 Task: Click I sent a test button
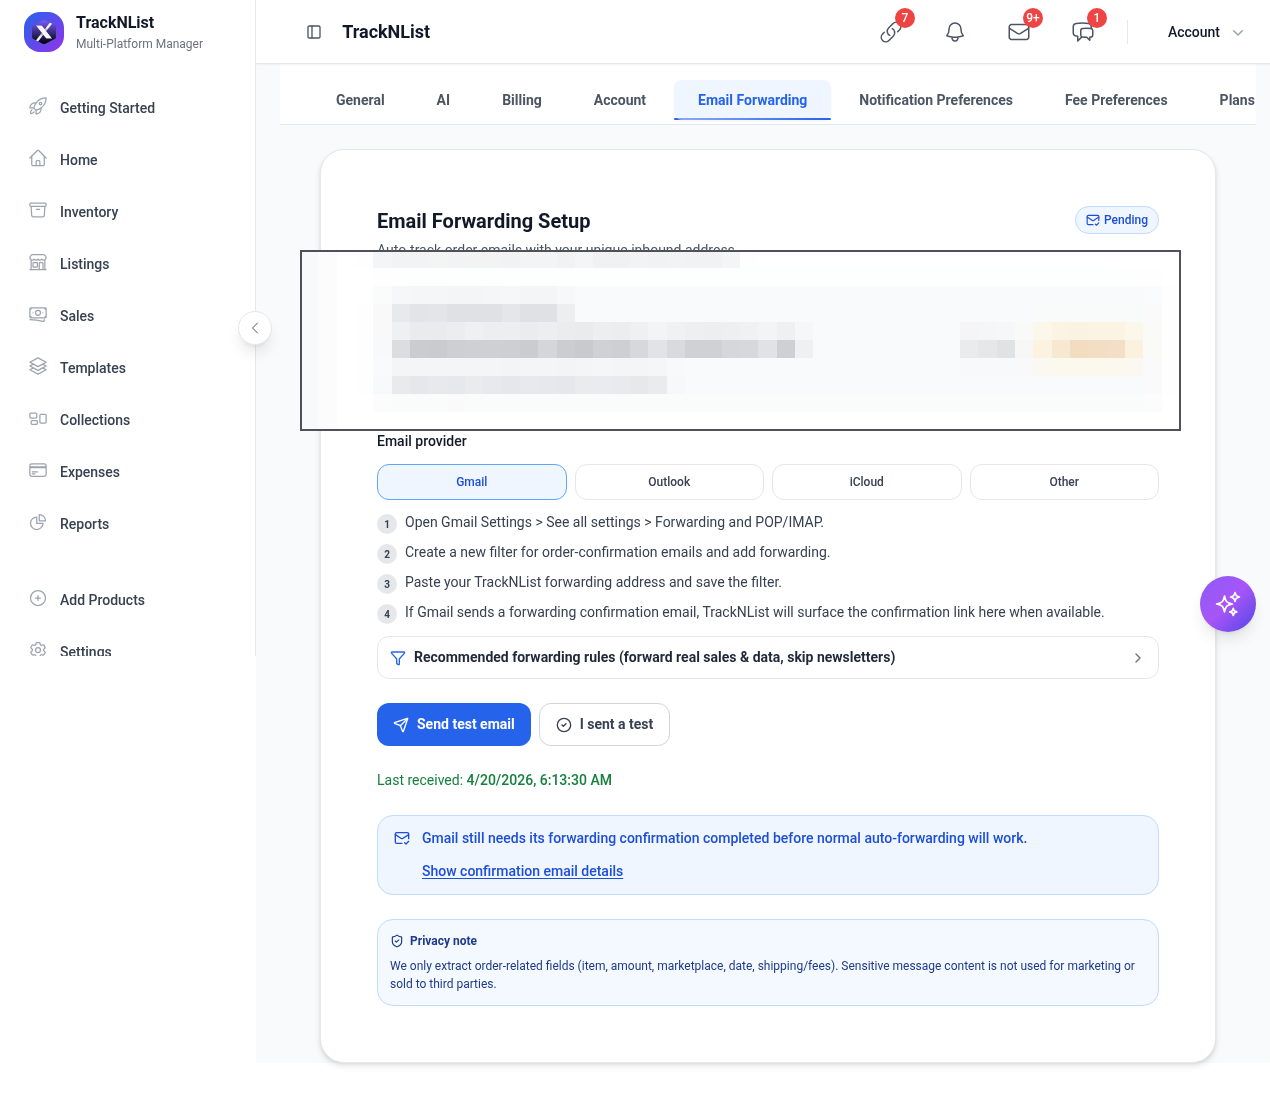(604, 724)
